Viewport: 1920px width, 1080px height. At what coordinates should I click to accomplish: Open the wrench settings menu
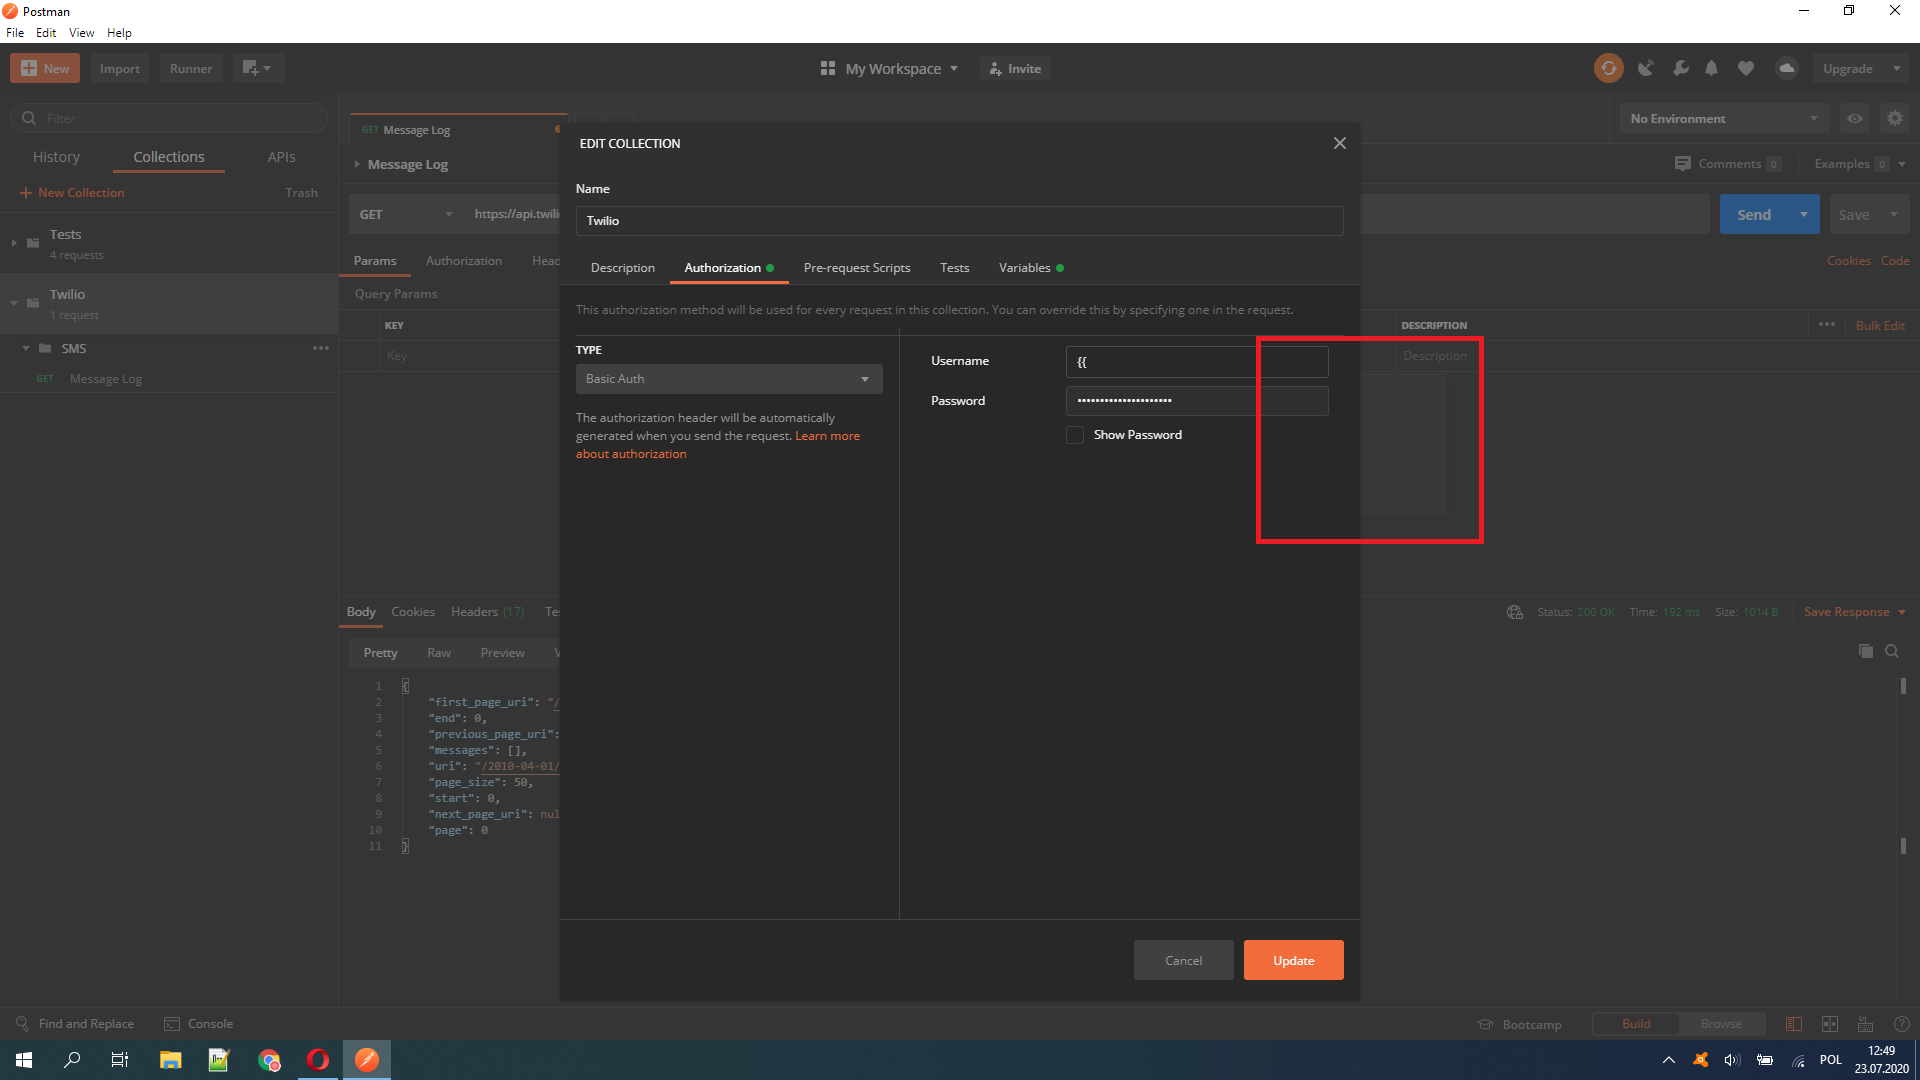1681,68
